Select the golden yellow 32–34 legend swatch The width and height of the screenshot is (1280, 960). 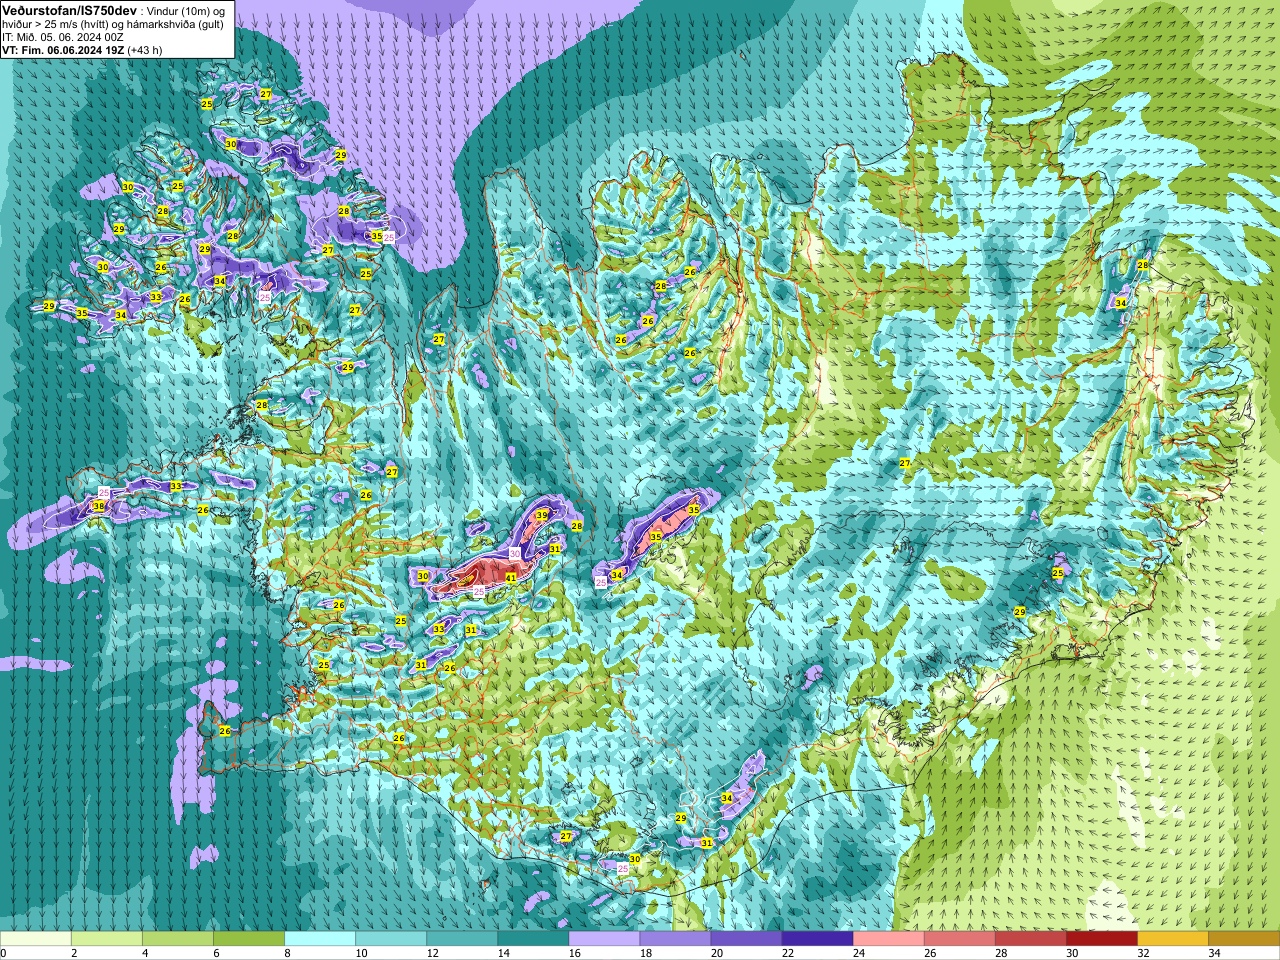1172,939
